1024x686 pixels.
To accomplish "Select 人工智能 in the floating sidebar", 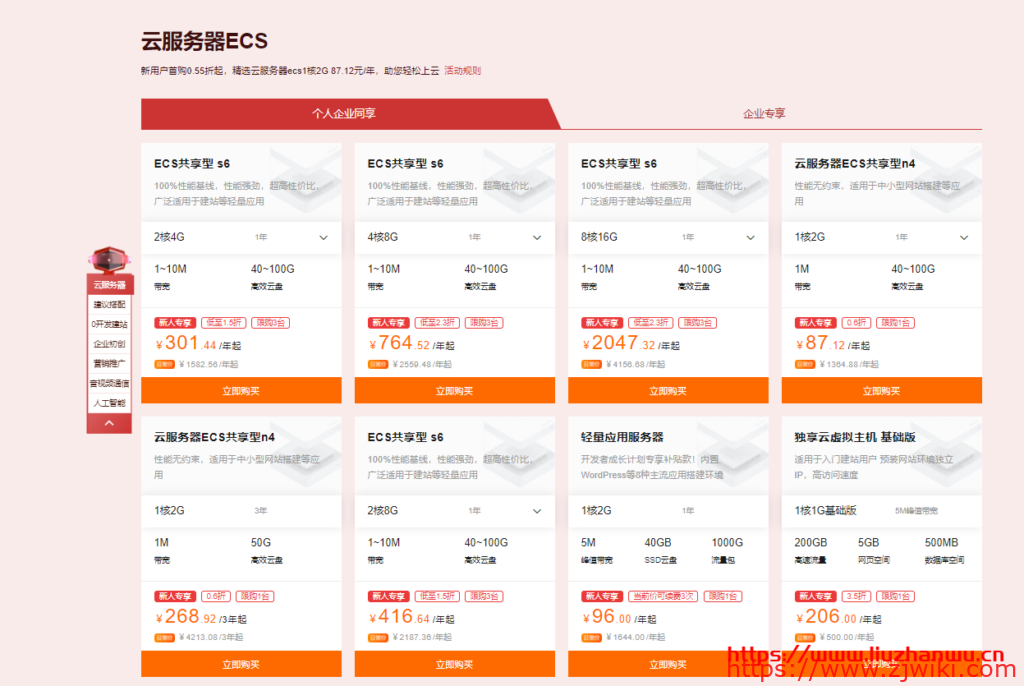I will click(109, 402).
